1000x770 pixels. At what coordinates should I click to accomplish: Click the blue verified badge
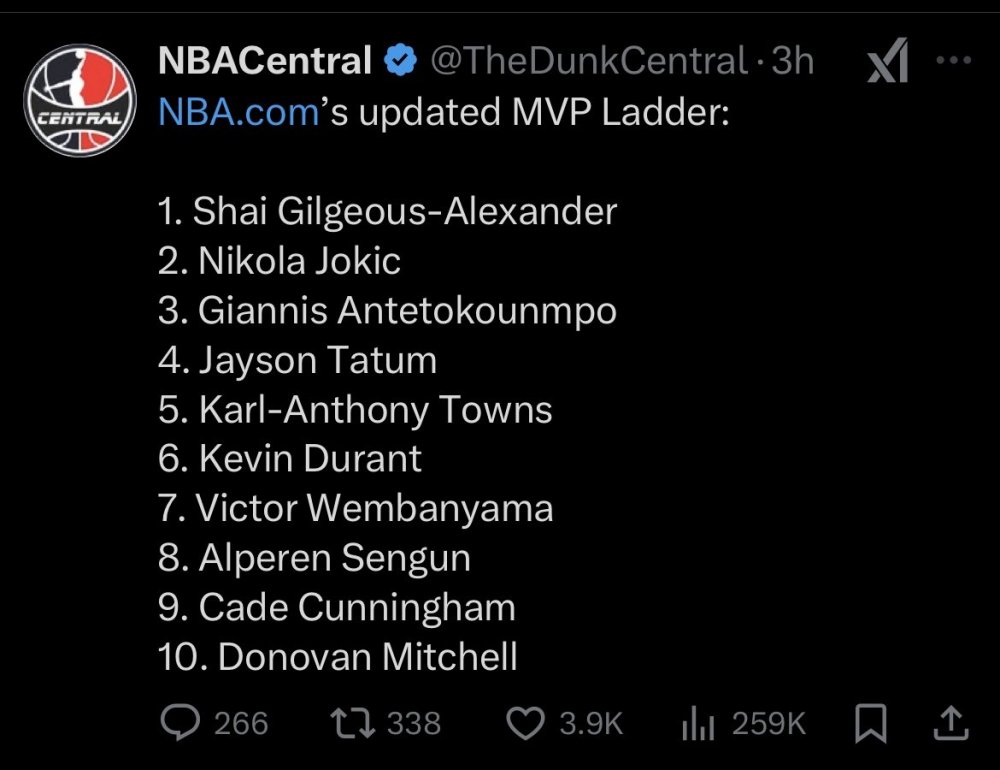click(402, 62)
